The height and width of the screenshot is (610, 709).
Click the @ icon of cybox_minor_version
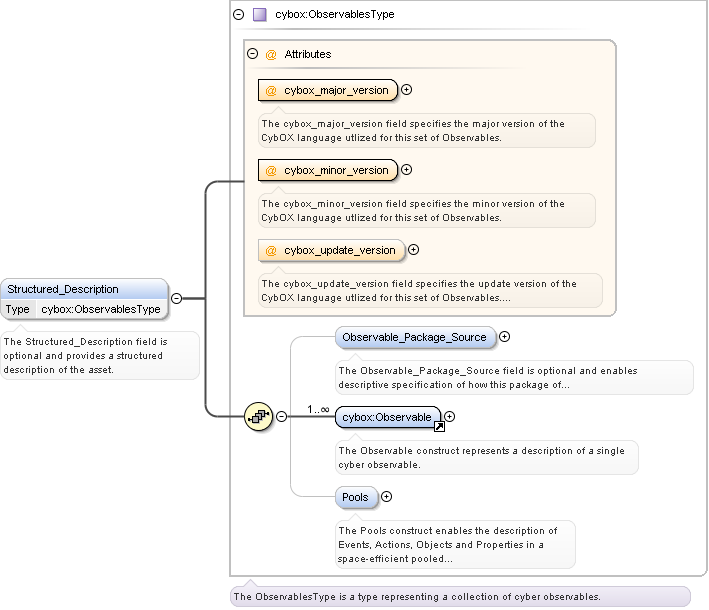point(271,170)
